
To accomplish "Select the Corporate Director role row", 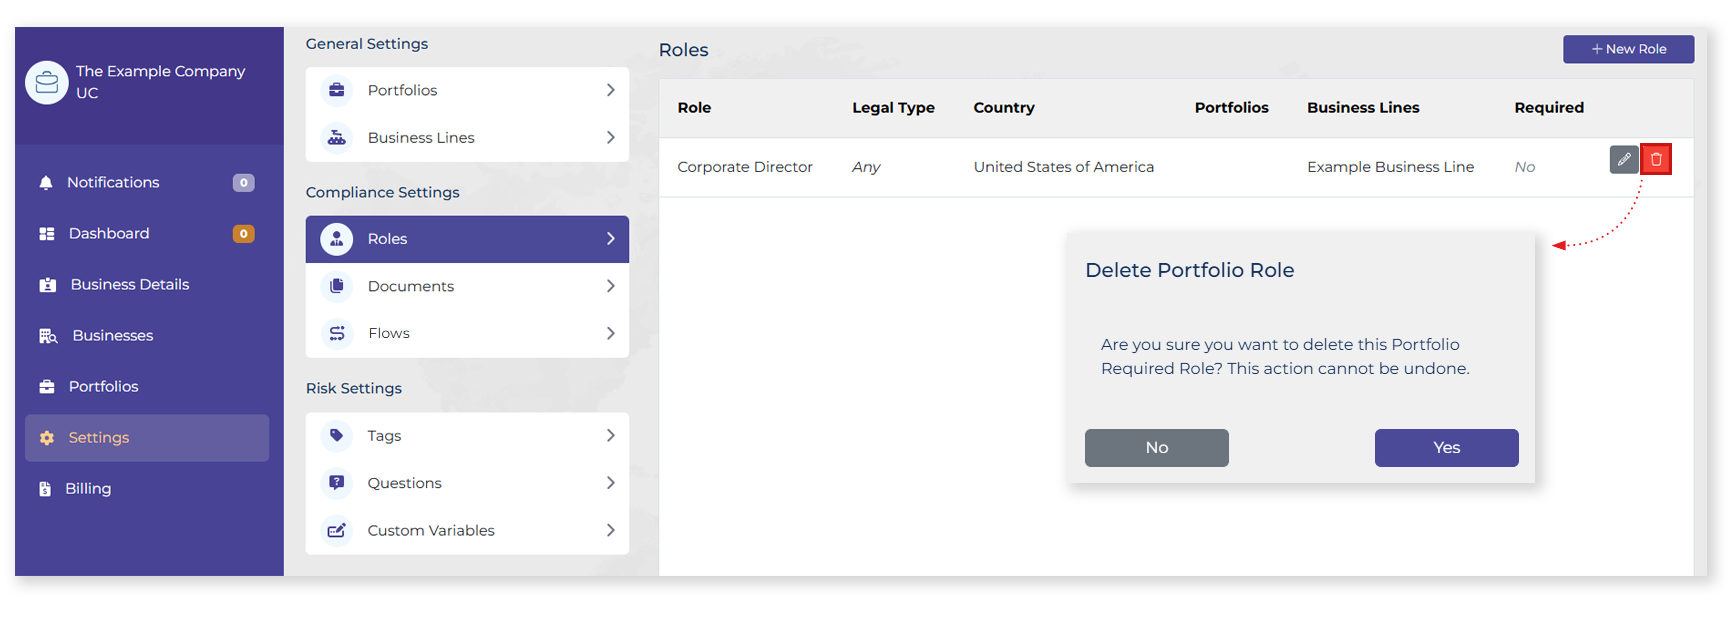I will pos(744,167).
